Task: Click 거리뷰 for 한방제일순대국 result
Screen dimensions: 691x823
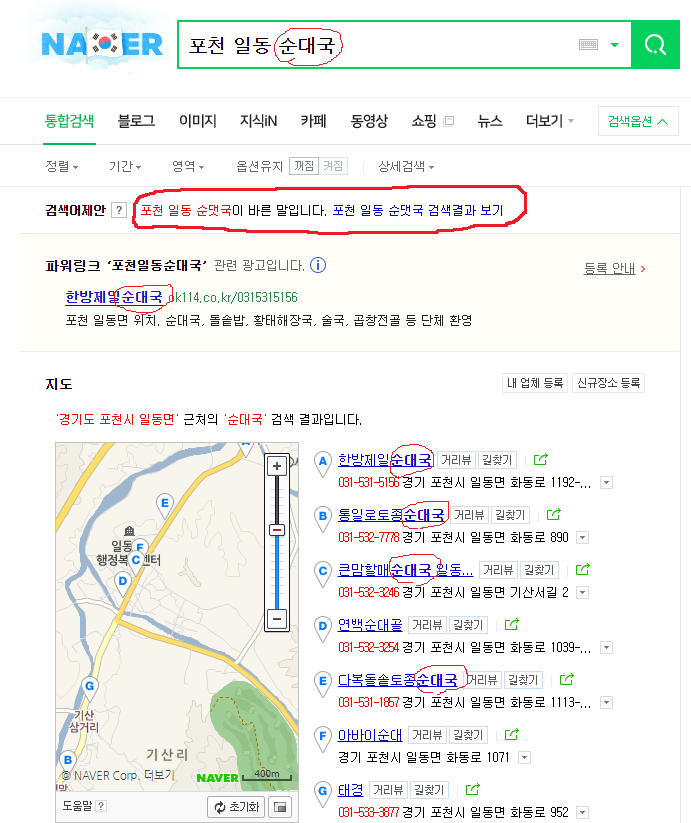Action: (x=456, y=460)
